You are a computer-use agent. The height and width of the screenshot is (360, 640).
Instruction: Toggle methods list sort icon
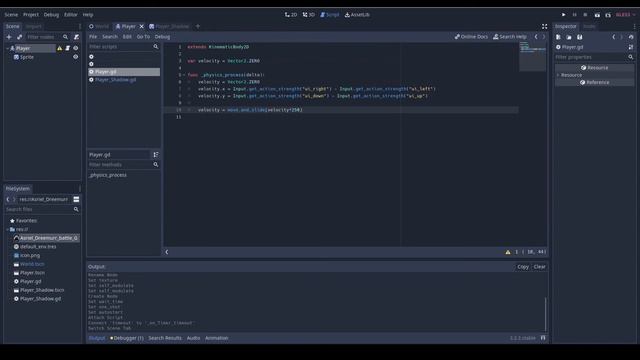click(156, 155)
